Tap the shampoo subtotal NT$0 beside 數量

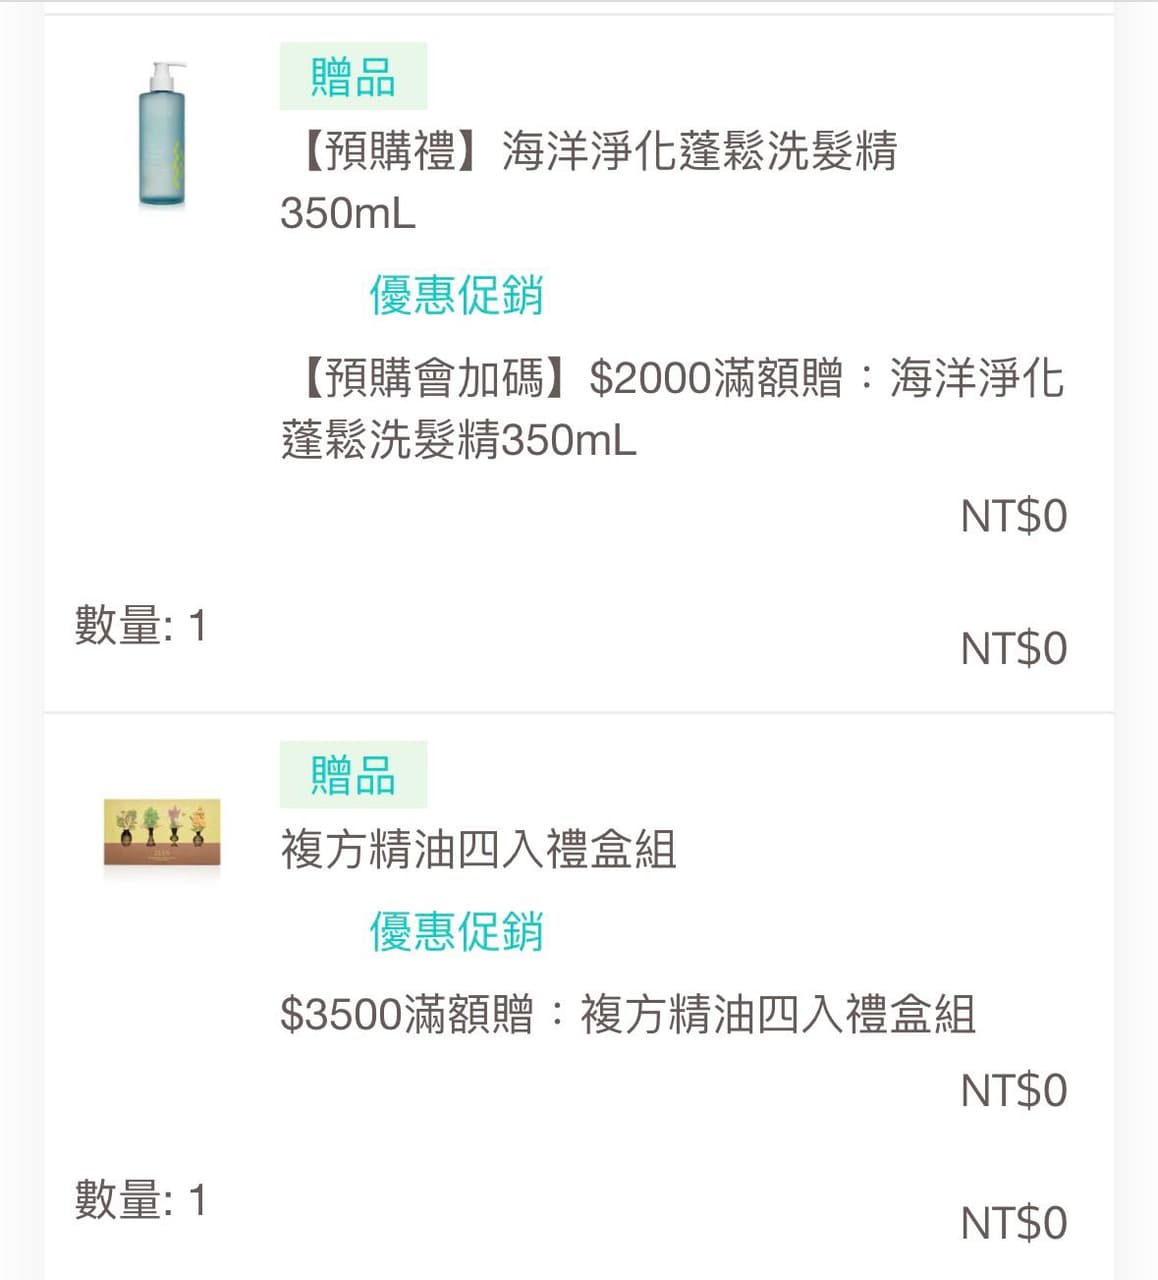point(1013,648)
